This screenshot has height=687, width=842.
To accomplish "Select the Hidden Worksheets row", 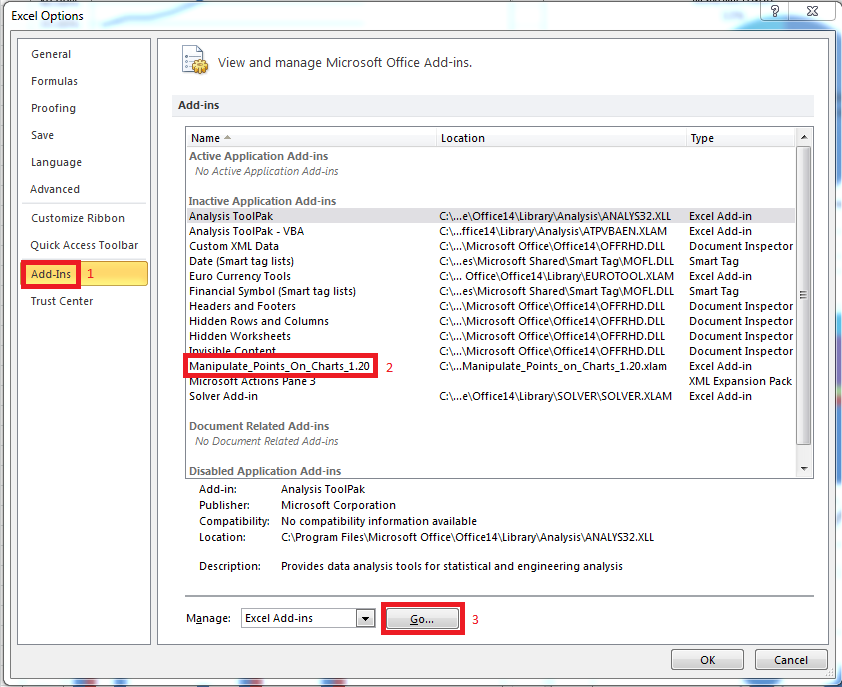I will tap(491, 336).
